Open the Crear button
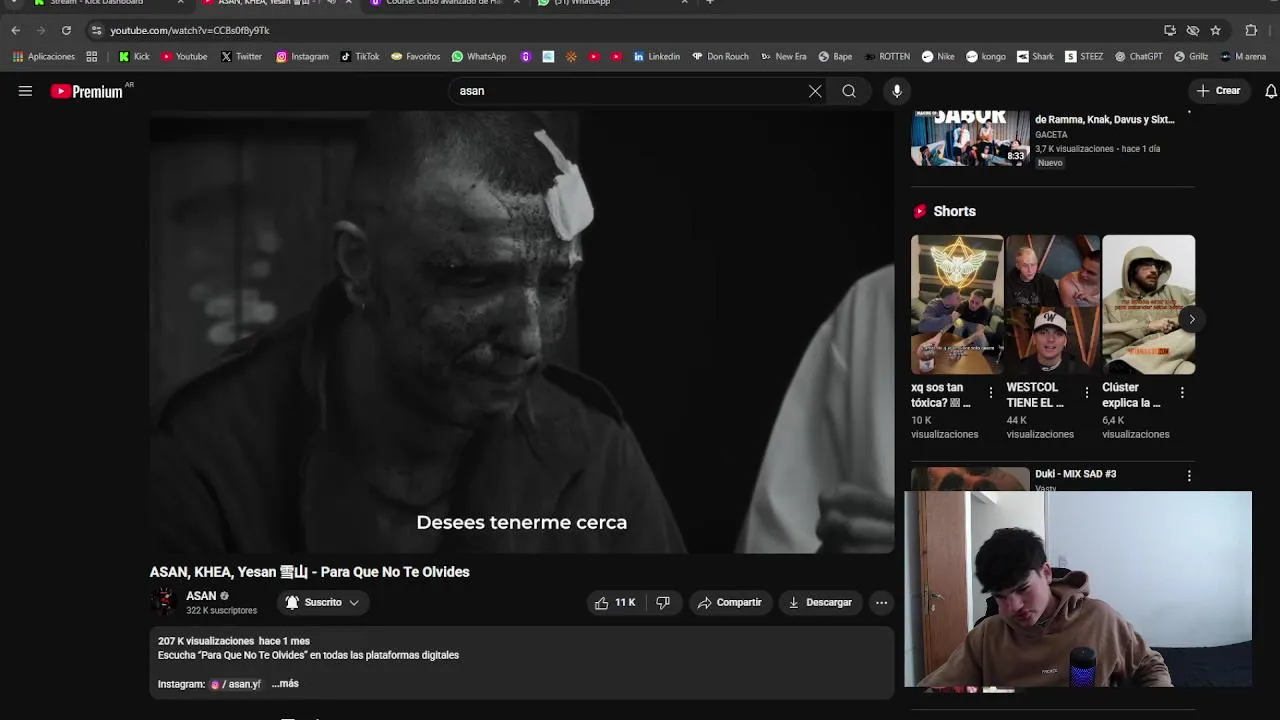Screen dimensions: 1280x720 click(x=1218, y=91)
